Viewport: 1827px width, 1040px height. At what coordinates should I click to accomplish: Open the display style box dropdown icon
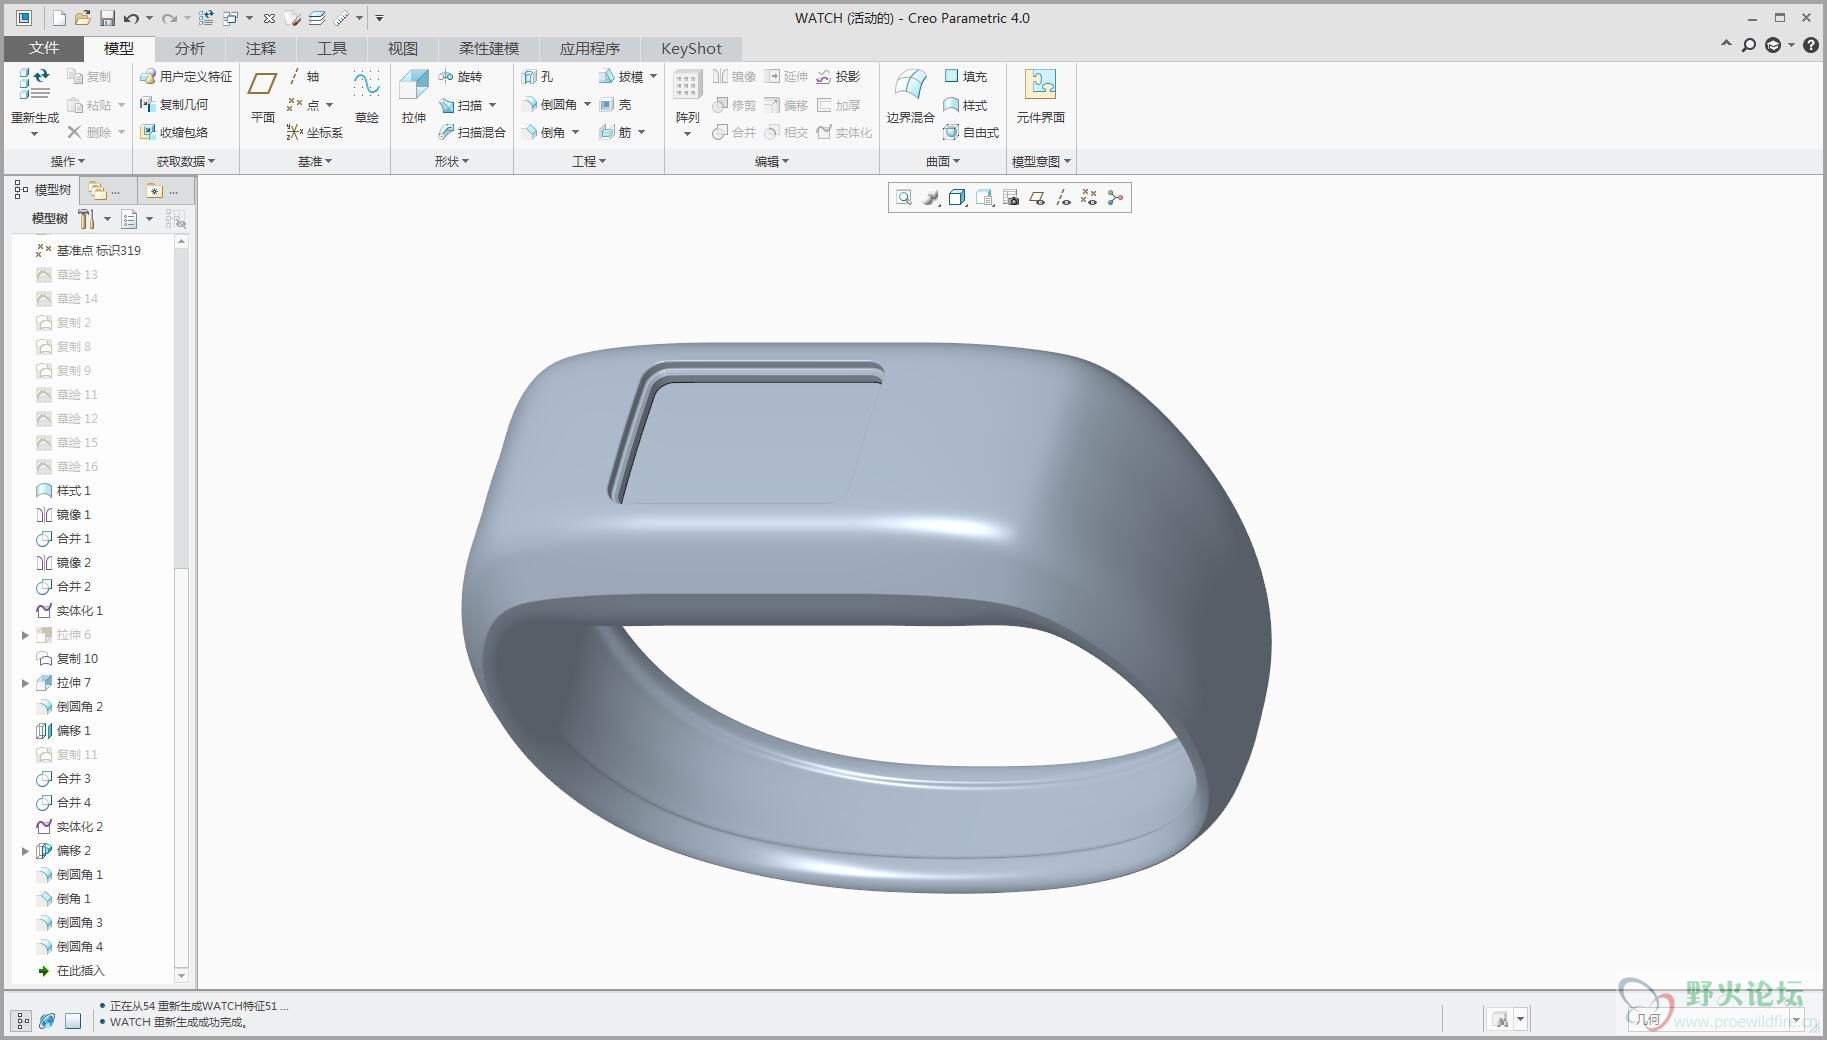957,198
